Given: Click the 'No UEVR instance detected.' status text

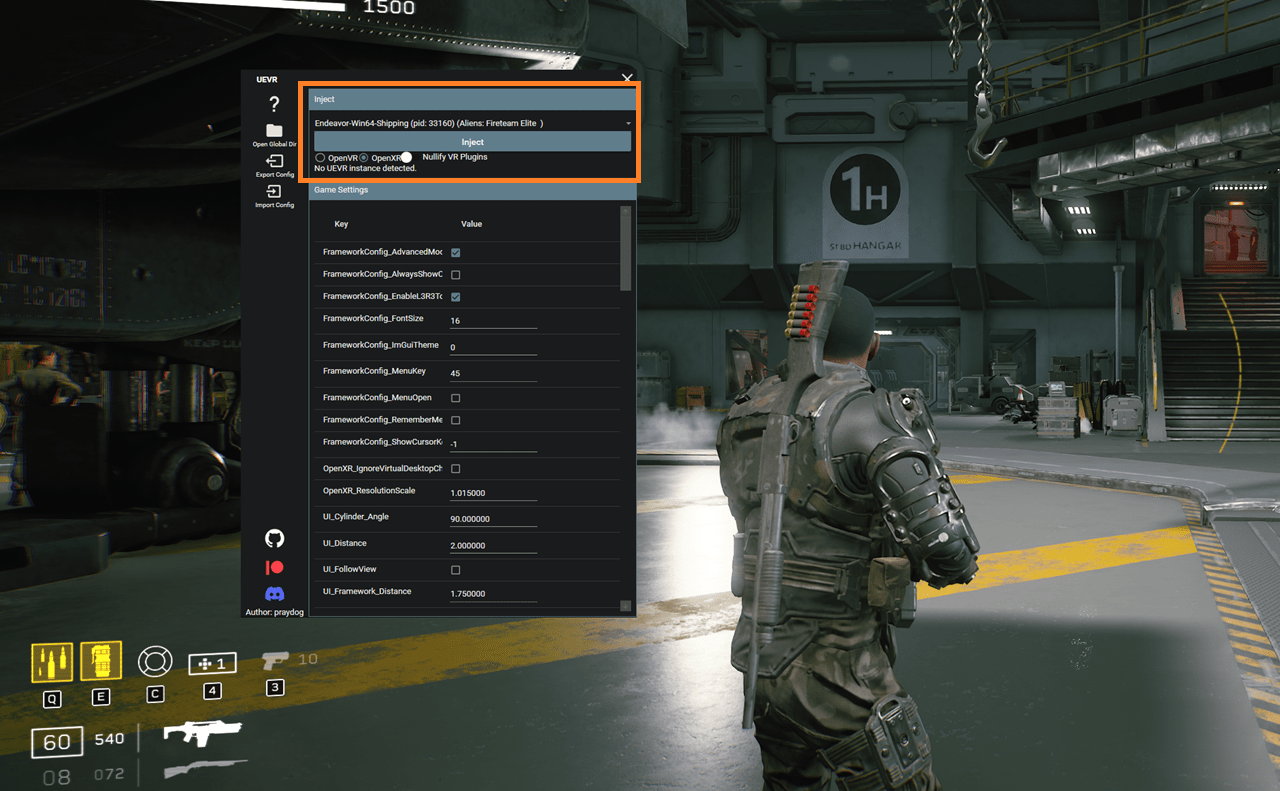Looking at the screenshot, I should click(x=365, y=168).
